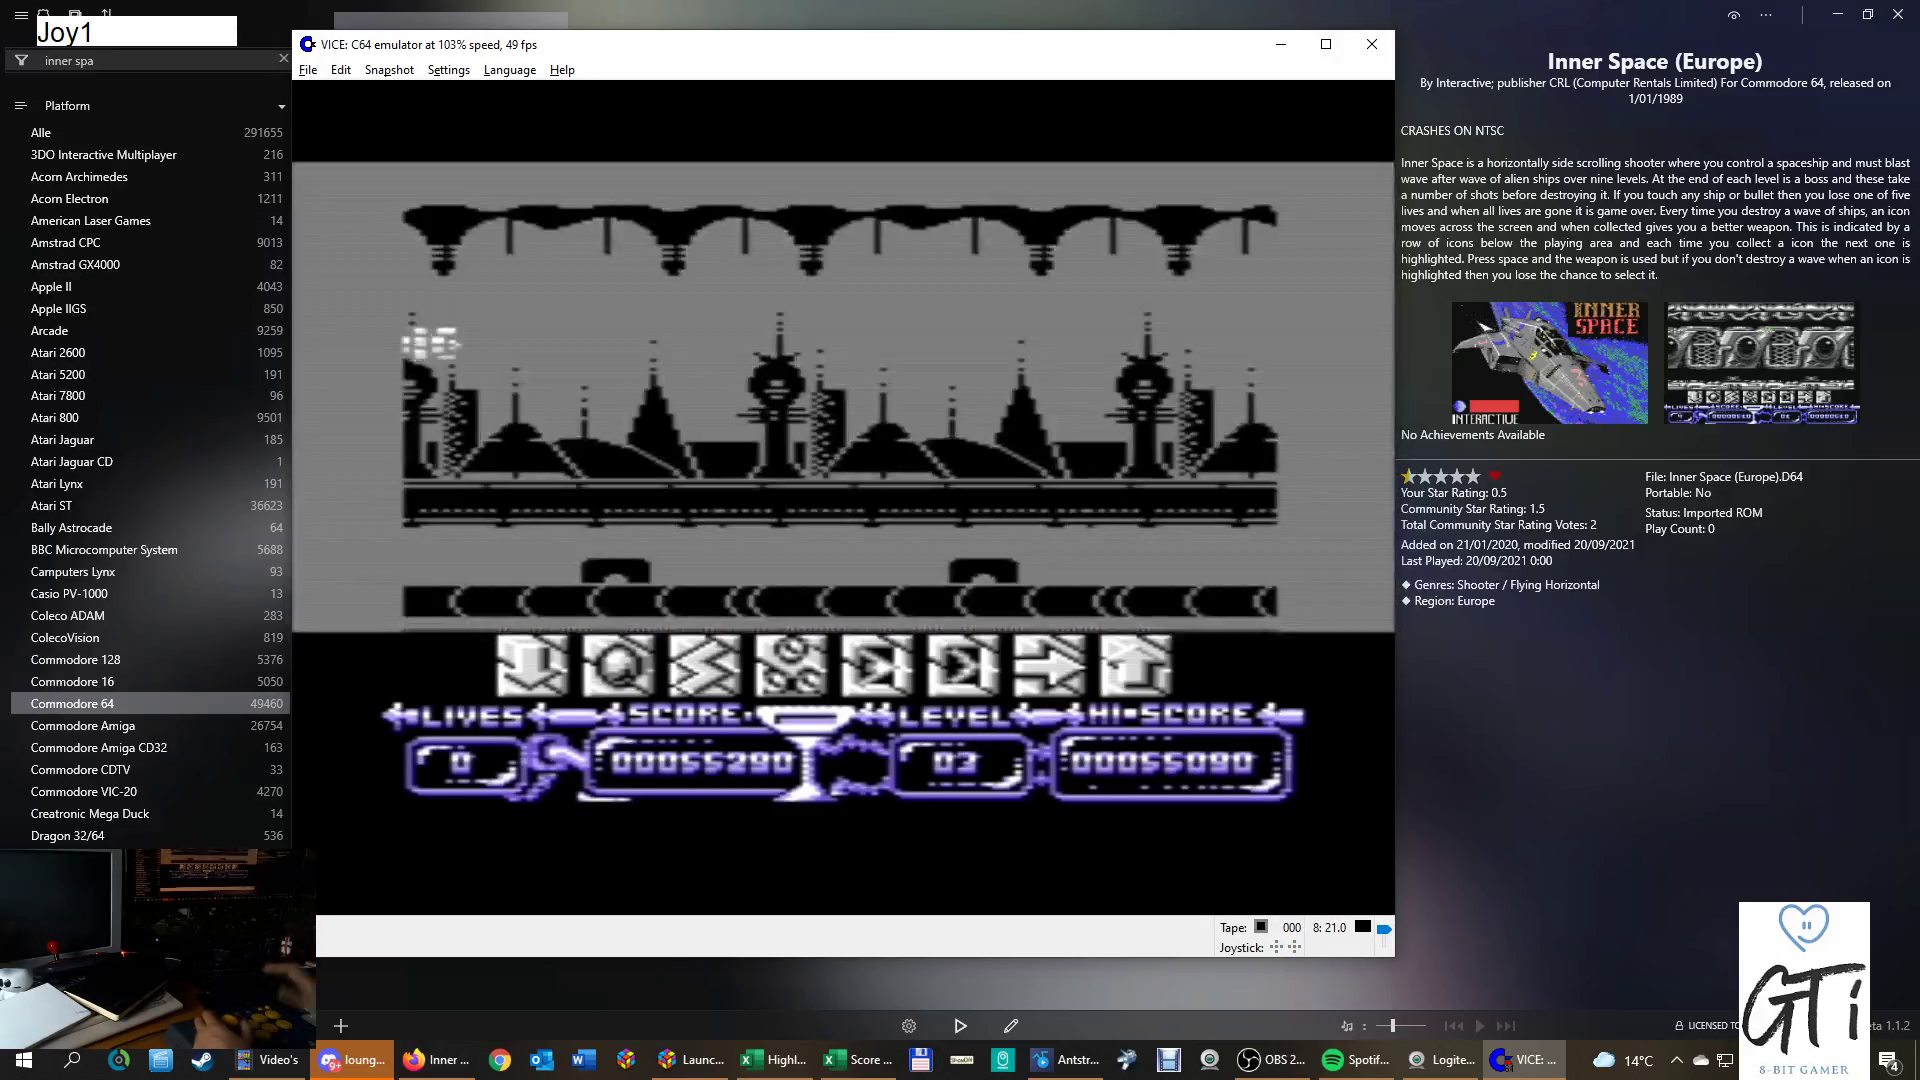Click the filter funnel icon
Image resolution: width=1920 pixels, height=1080 pixels.
pos(21,61)
